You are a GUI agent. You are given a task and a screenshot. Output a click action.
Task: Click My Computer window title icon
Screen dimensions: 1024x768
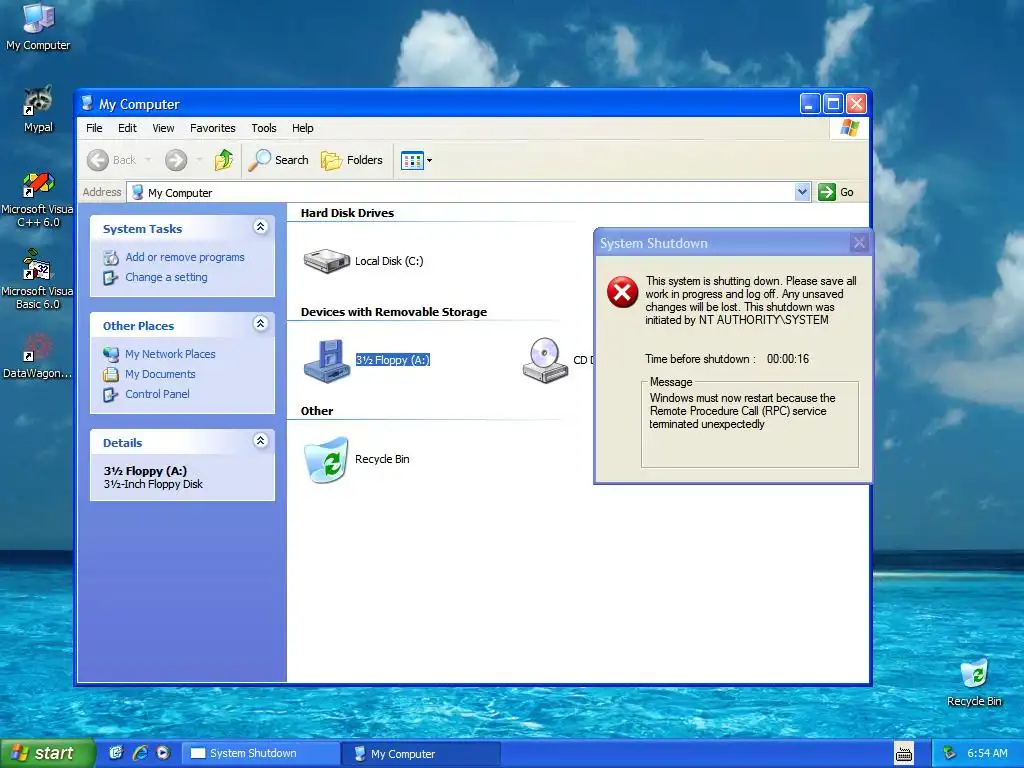click(88, 103)
